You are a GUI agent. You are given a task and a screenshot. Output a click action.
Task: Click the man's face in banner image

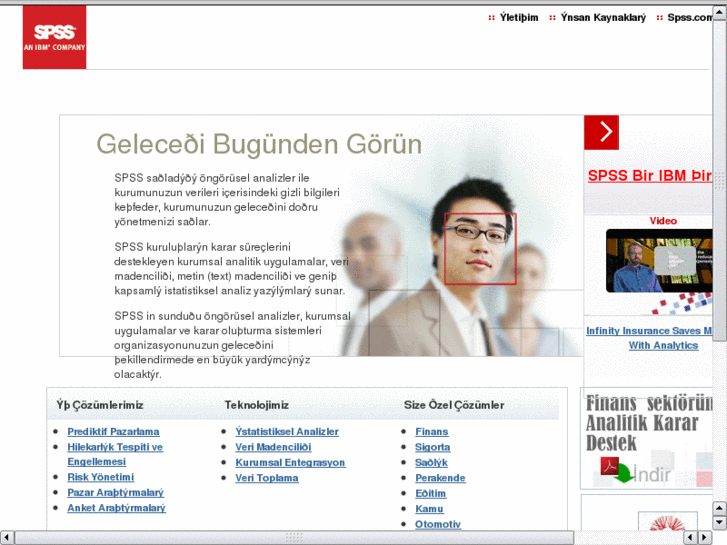click(x=480, y=248)
